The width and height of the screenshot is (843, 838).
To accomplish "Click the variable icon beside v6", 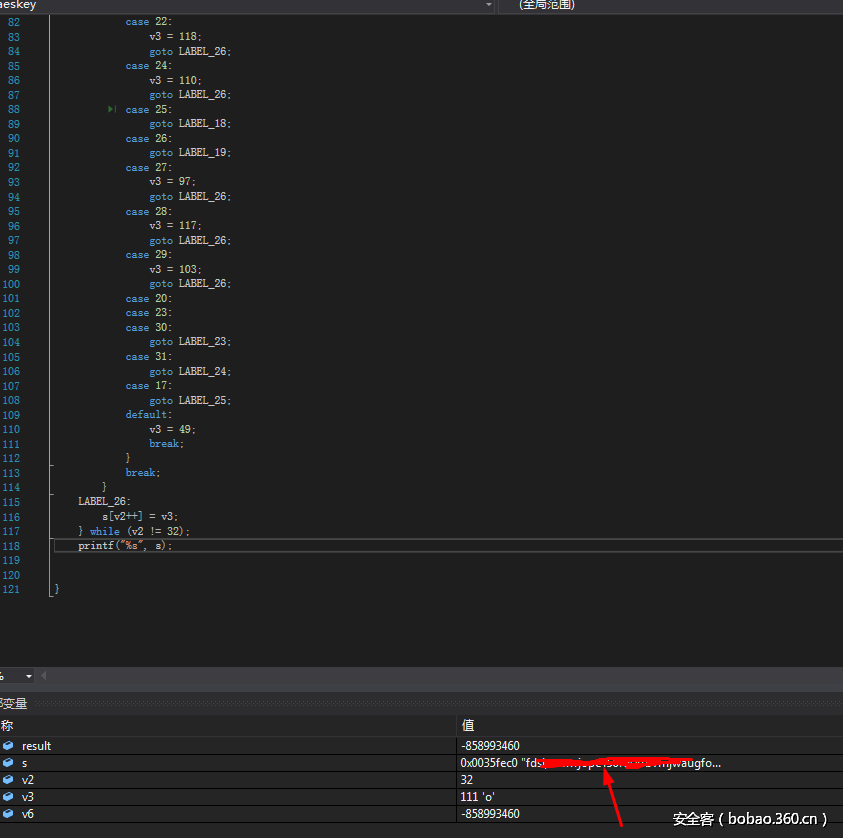I will point(8,814).
